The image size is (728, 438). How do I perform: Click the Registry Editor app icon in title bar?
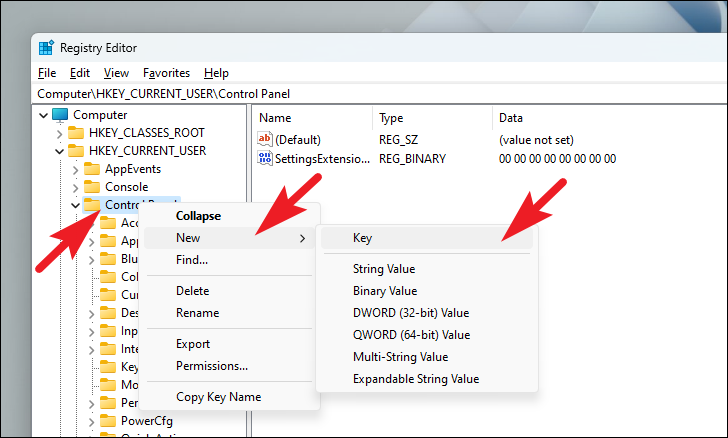click(x=46, y=47)
